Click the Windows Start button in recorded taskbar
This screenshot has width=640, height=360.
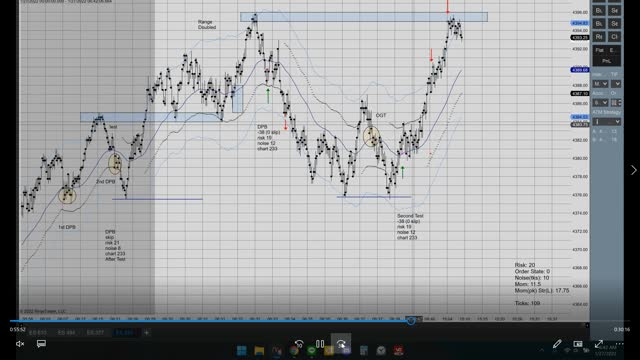[x=242, y=351]
